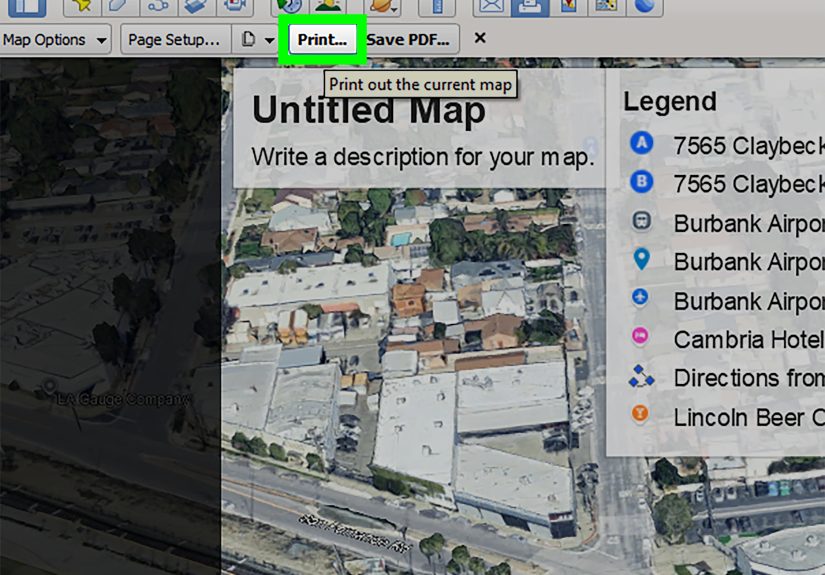Click the Legend heading
This screenshot has width=825, height=575.
670,102
